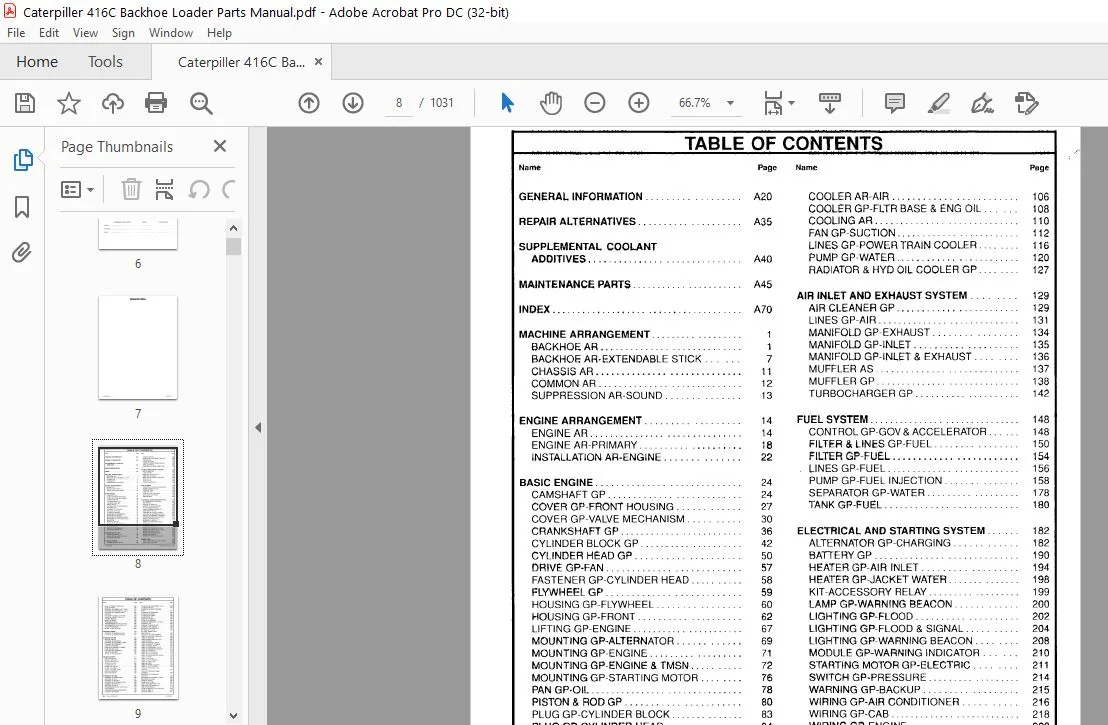Click FUEL SYSTEM contents entry
The image size is (1108, 725).
832,420
